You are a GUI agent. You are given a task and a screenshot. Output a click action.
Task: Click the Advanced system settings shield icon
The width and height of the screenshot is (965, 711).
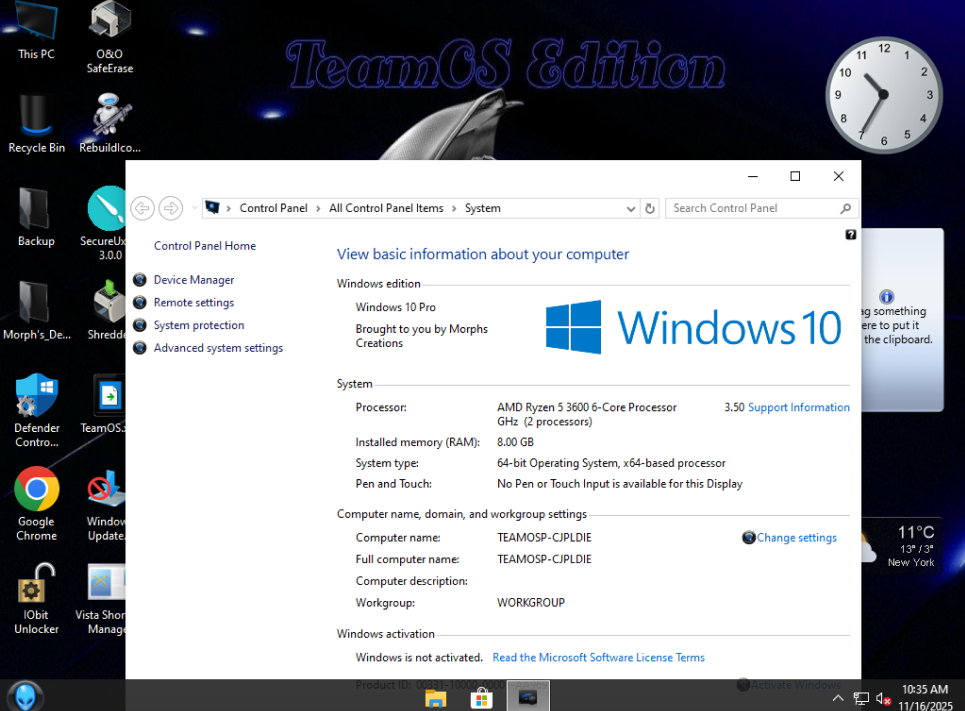pyautogui.click(x=140, y=348)
